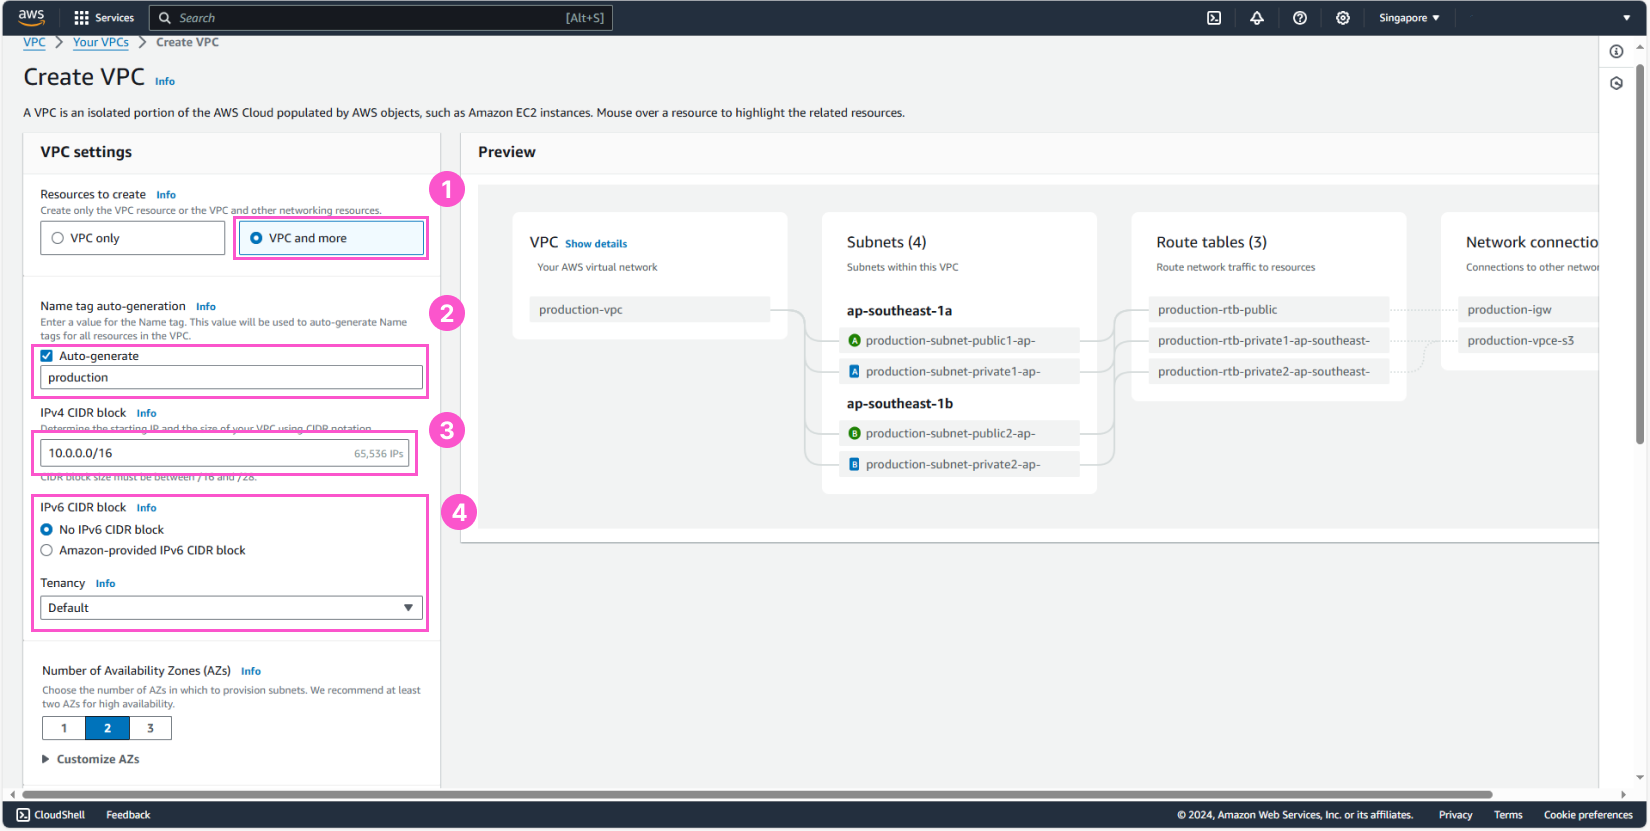
Task: Open the notifications bell
Action: click(x=1257, y=18)
